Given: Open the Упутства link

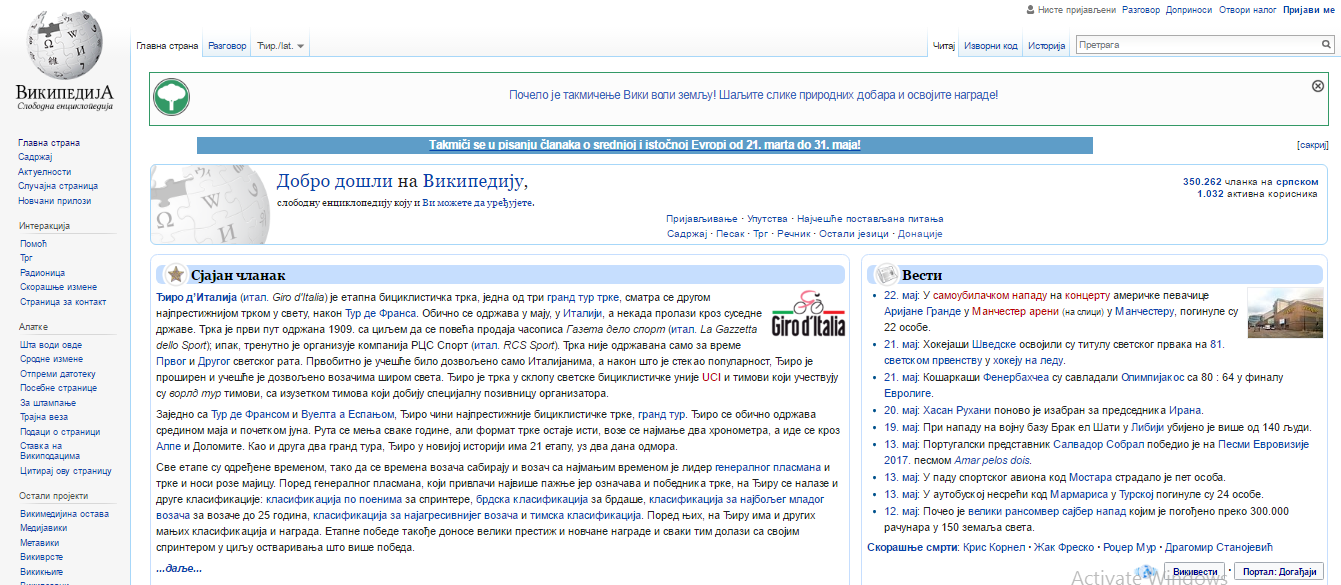Looking at the screenshot, I should coord(768,219).
